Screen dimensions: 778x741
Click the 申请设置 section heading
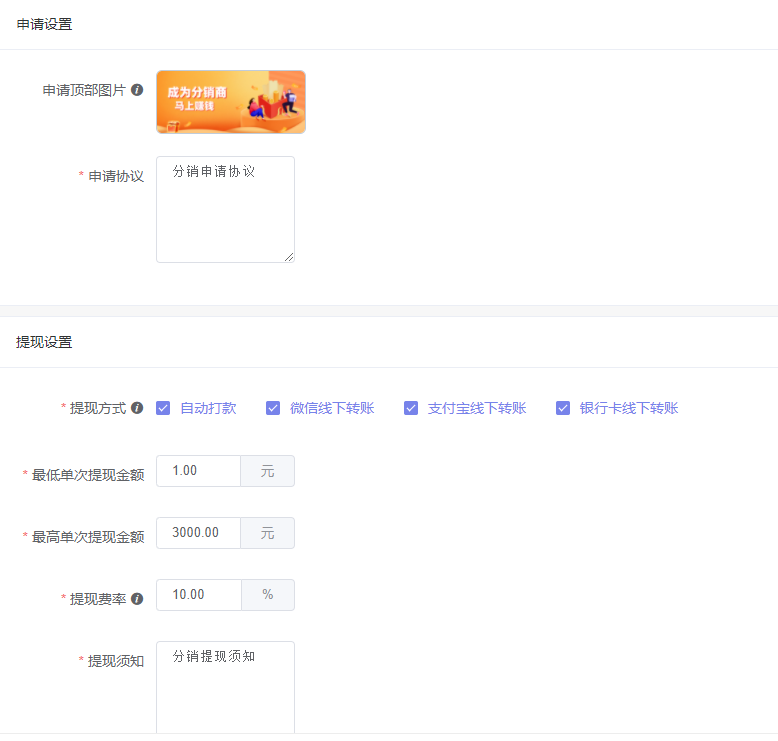[x=44, y=24]
